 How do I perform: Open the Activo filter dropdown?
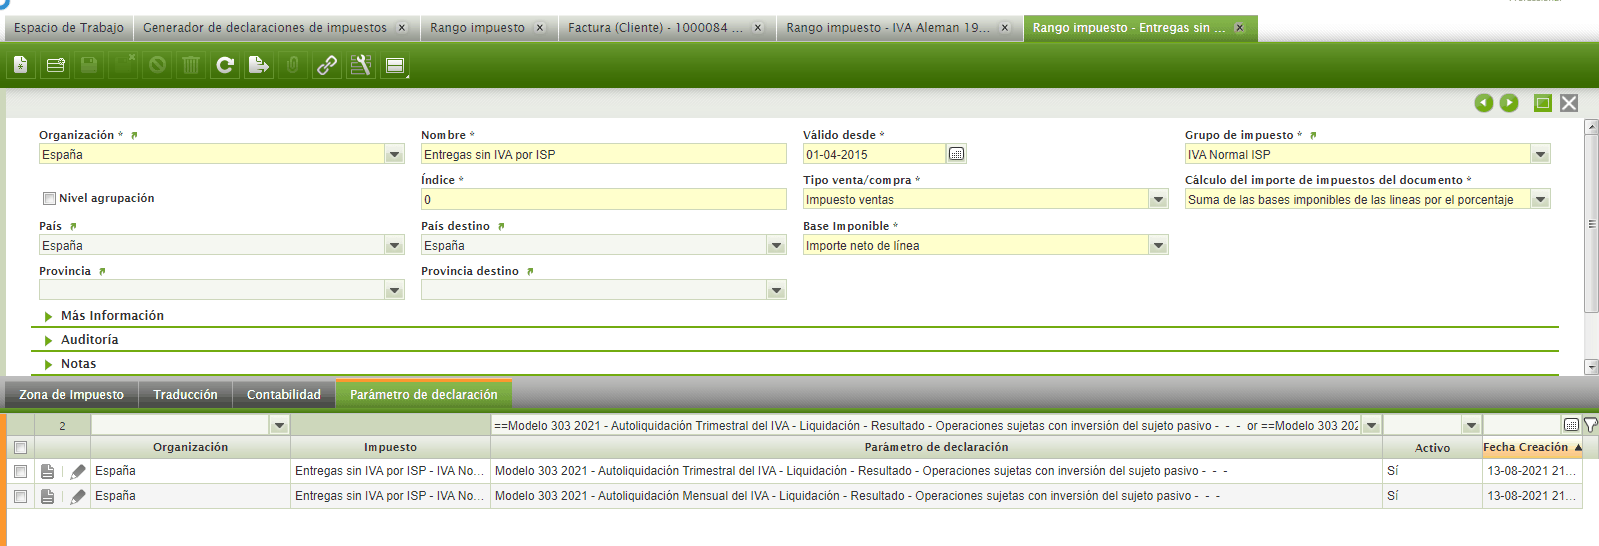[x=1471, y=425]
